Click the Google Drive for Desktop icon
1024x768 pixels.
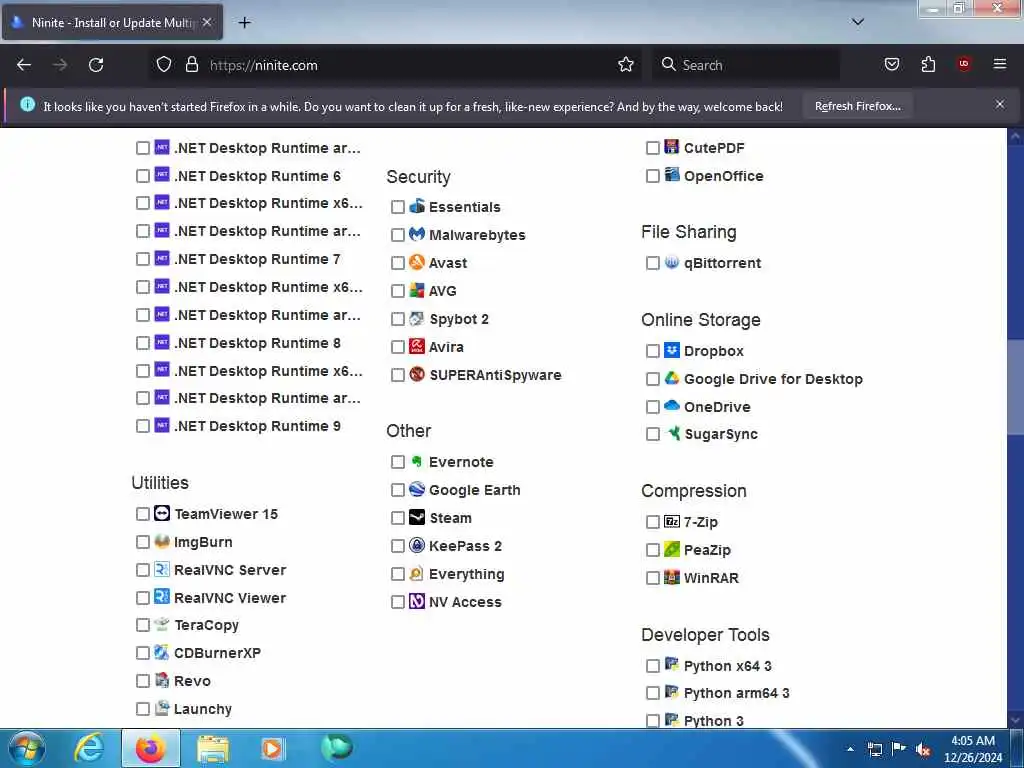pos(672,378)
